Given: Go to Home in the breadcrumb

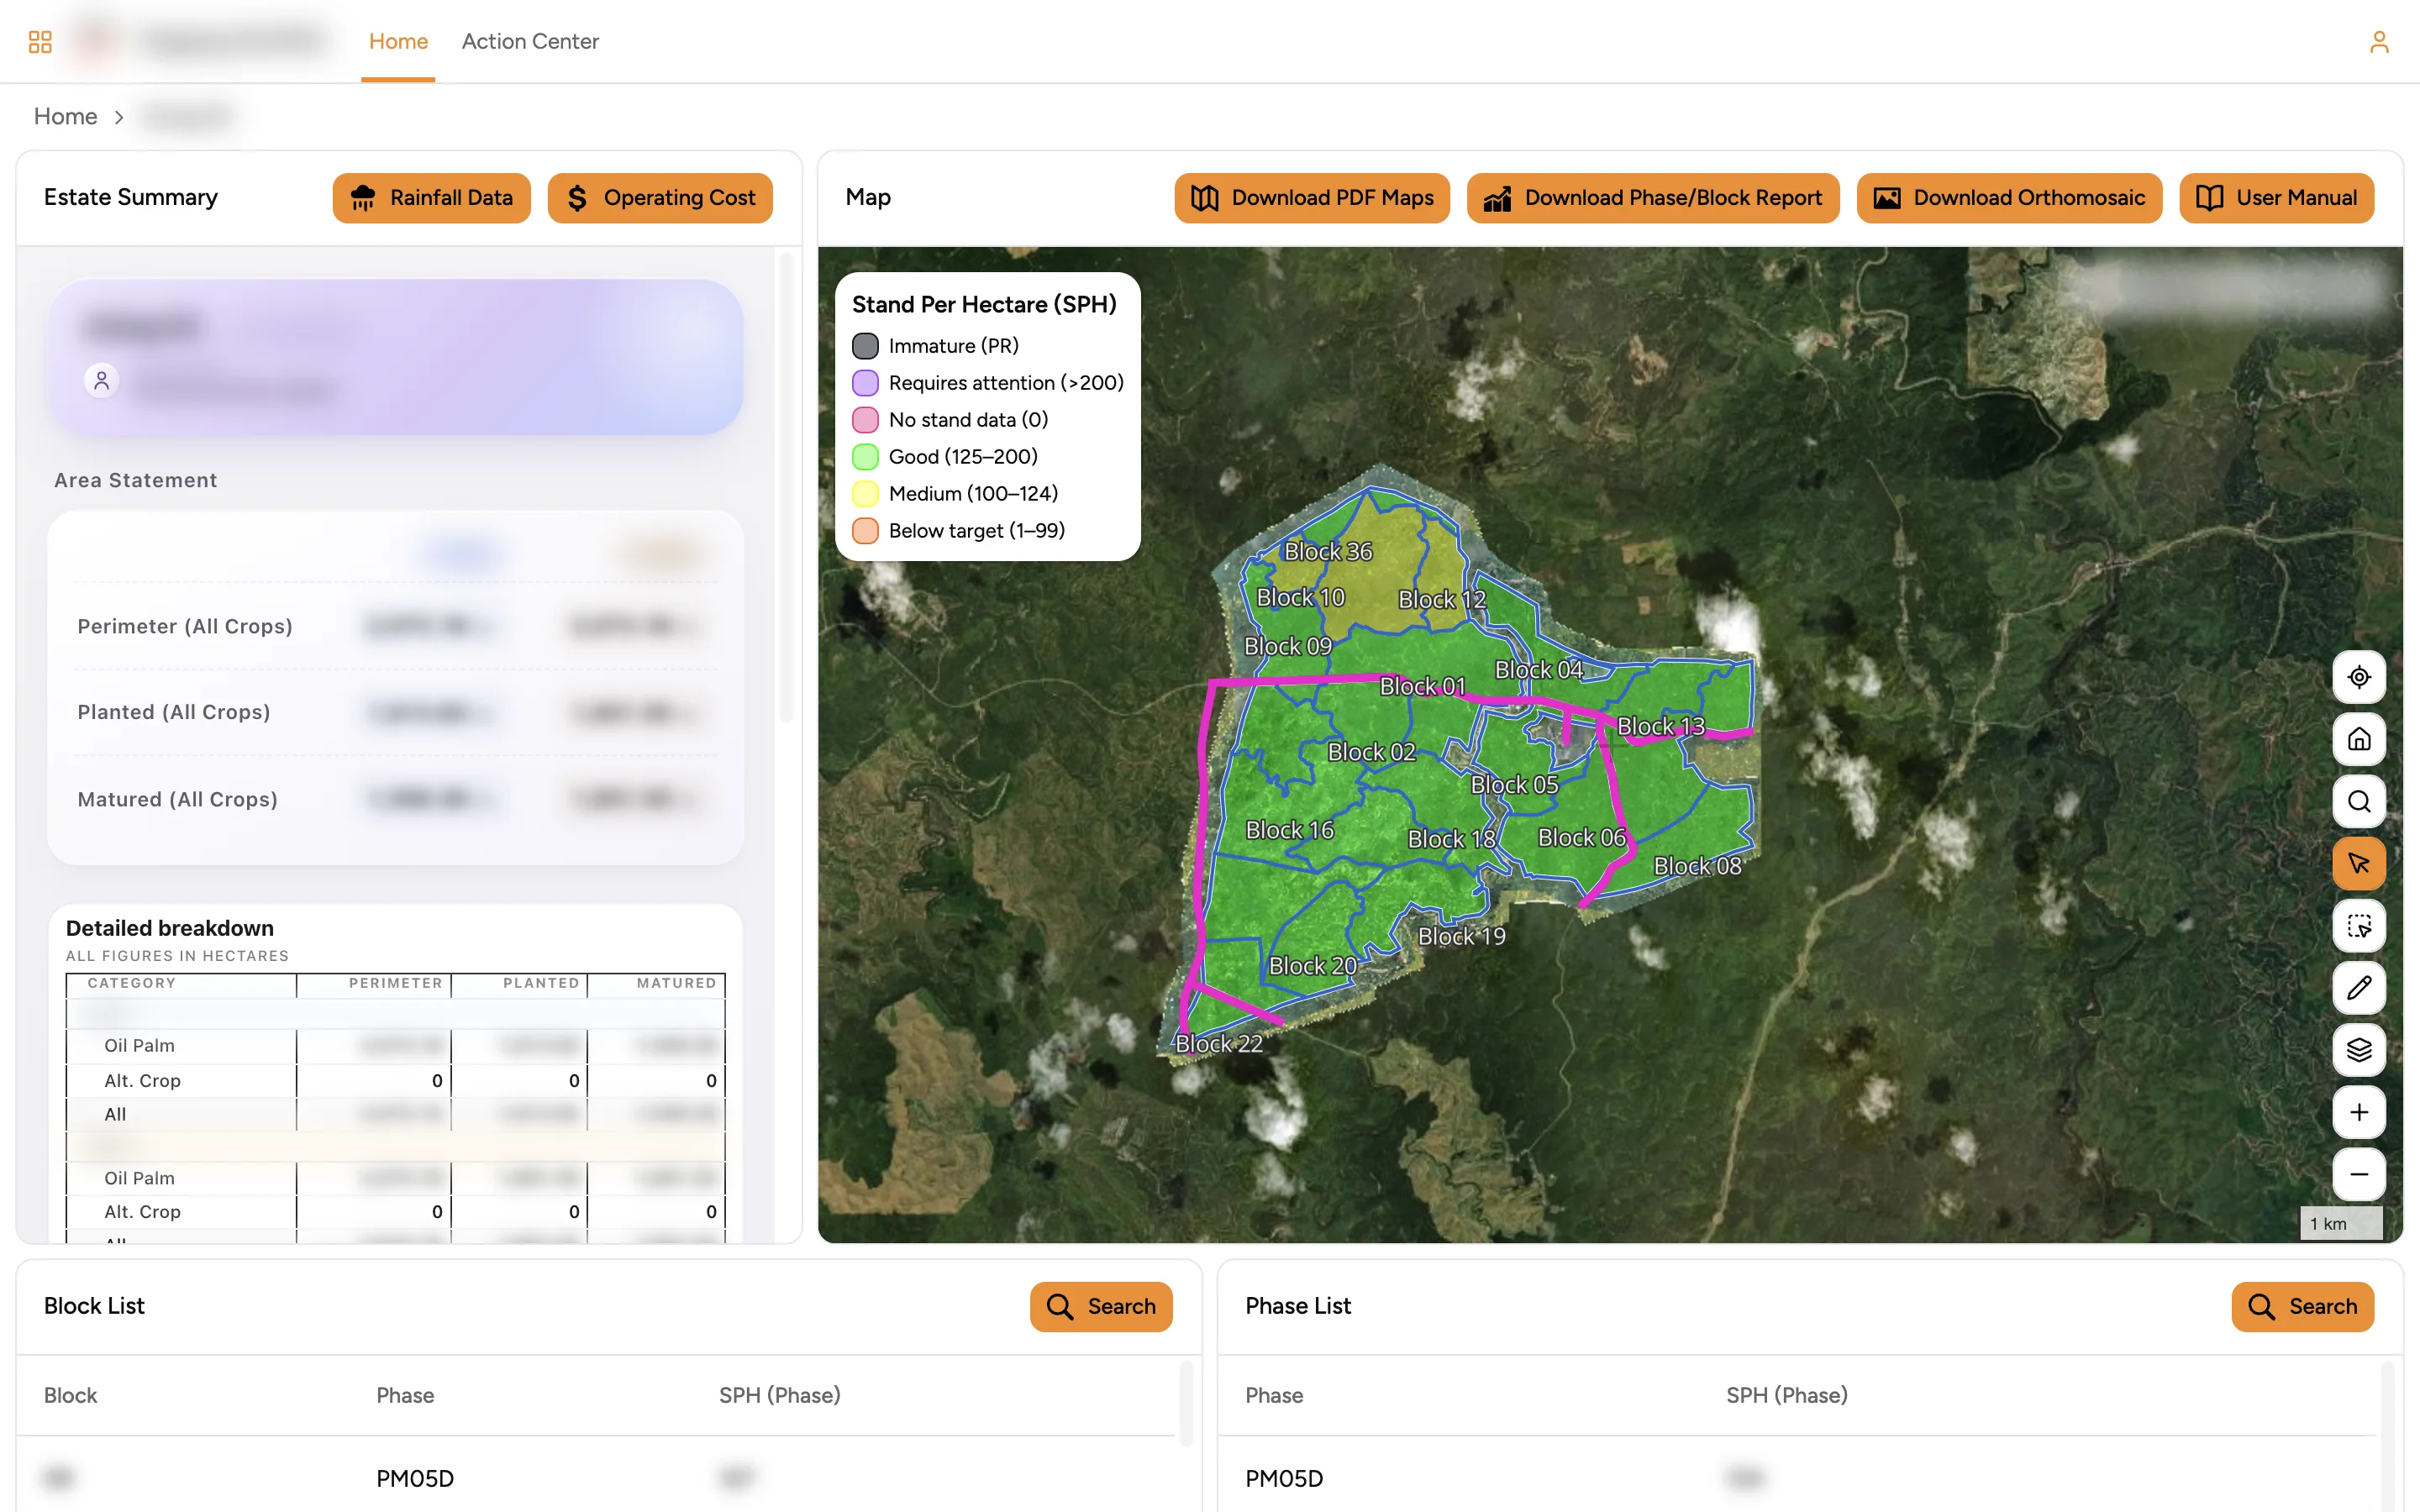Looking at the screenshot, I should pos(65,116).
